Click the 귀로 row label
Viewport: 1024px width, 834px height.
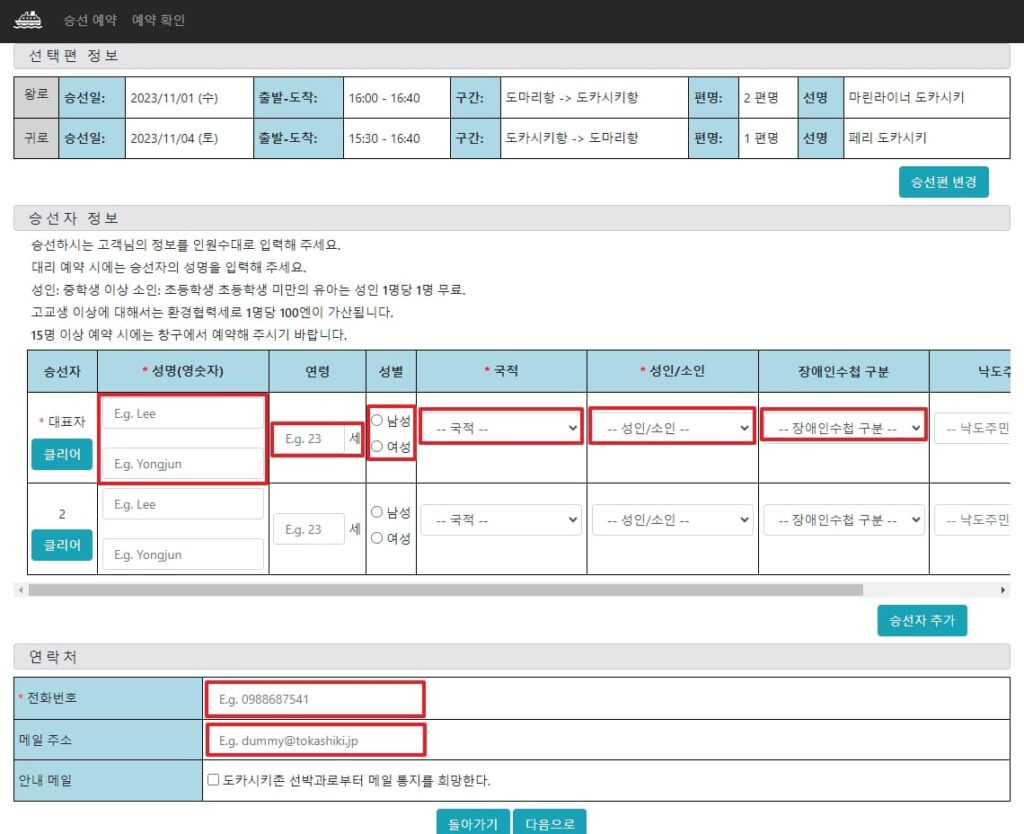(37, 138)
